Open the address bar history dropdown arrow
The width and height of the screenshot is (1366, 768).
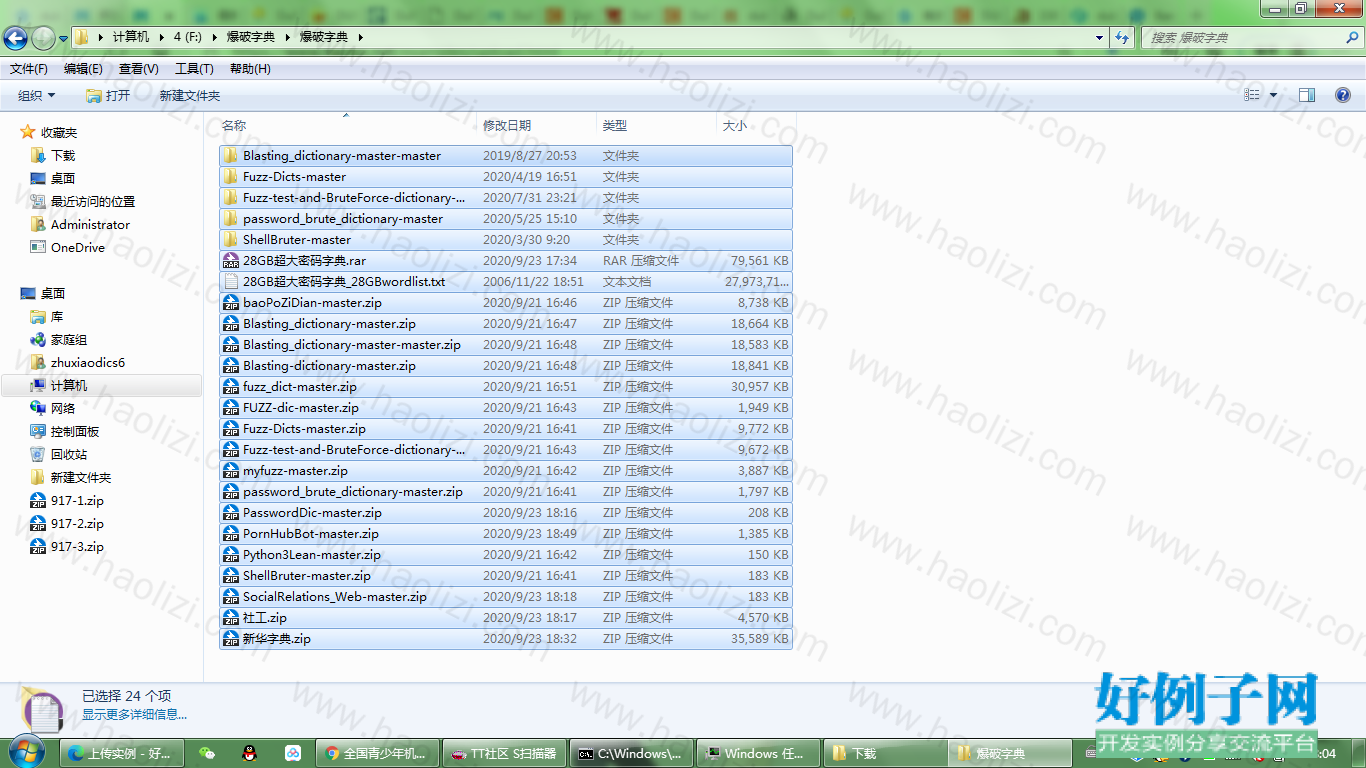[1100, 37]
